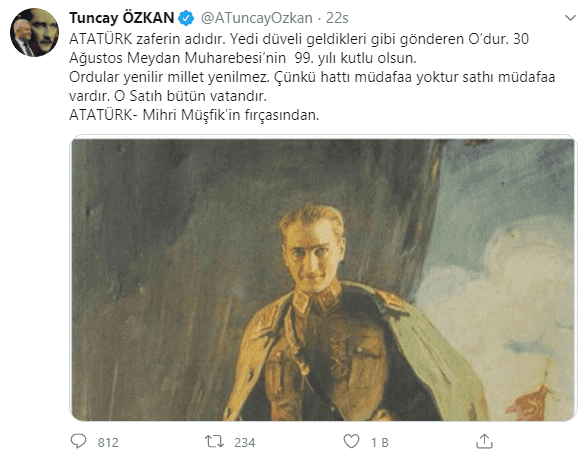Like the tweet with the heart icon

(x=351, y=442)
